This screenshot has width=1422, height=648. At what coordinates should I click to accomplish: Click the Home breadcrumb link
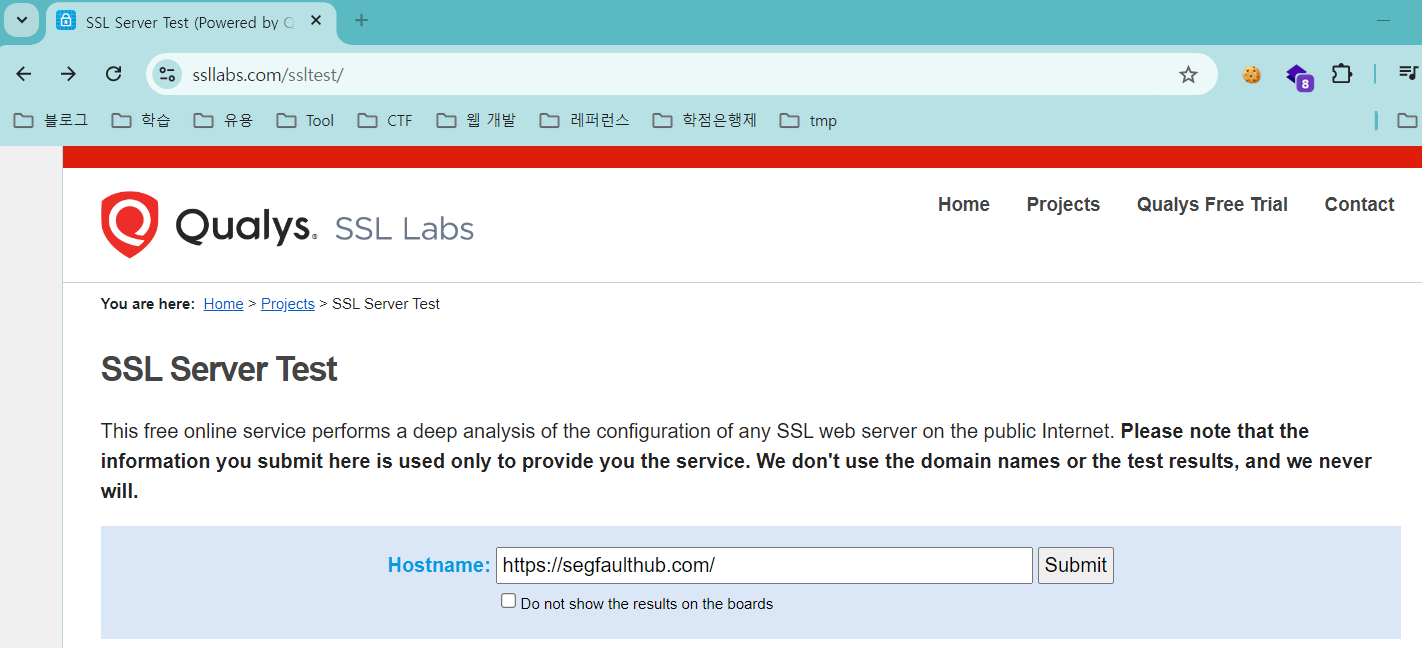click(x=224, y=304)
